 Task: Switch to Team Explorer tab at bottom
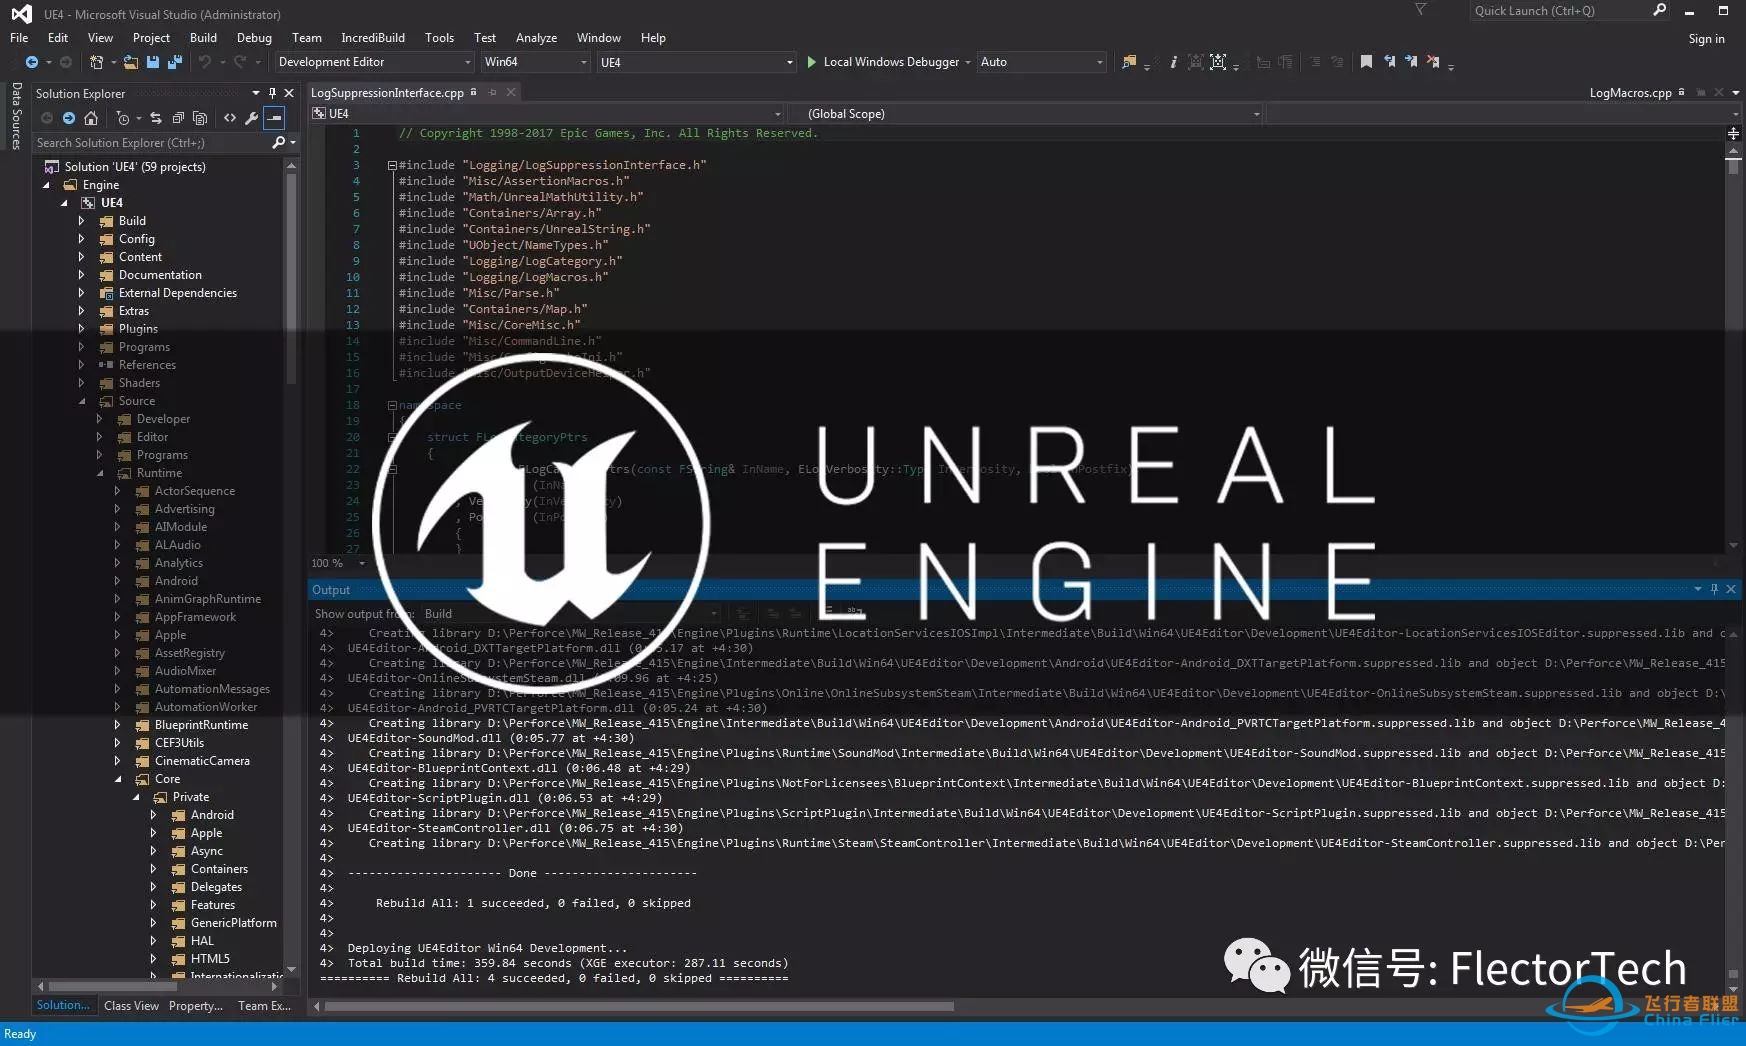[x=264, y=1006]
